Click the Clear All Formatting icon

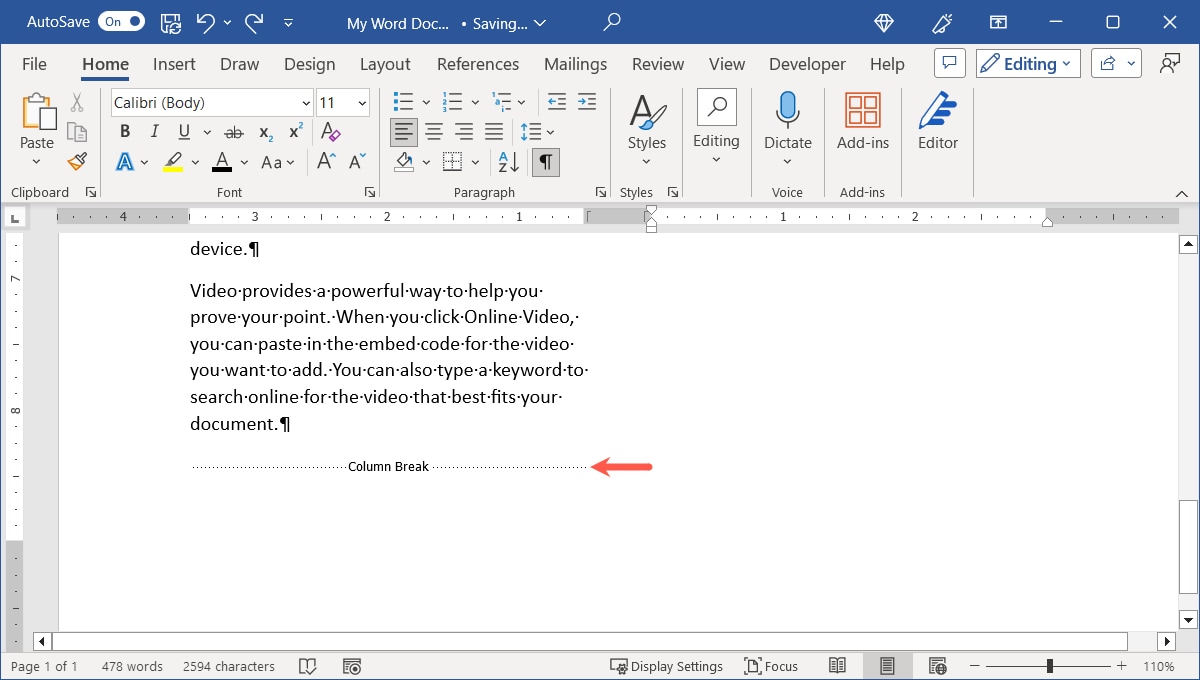click(x=330, y=131)
